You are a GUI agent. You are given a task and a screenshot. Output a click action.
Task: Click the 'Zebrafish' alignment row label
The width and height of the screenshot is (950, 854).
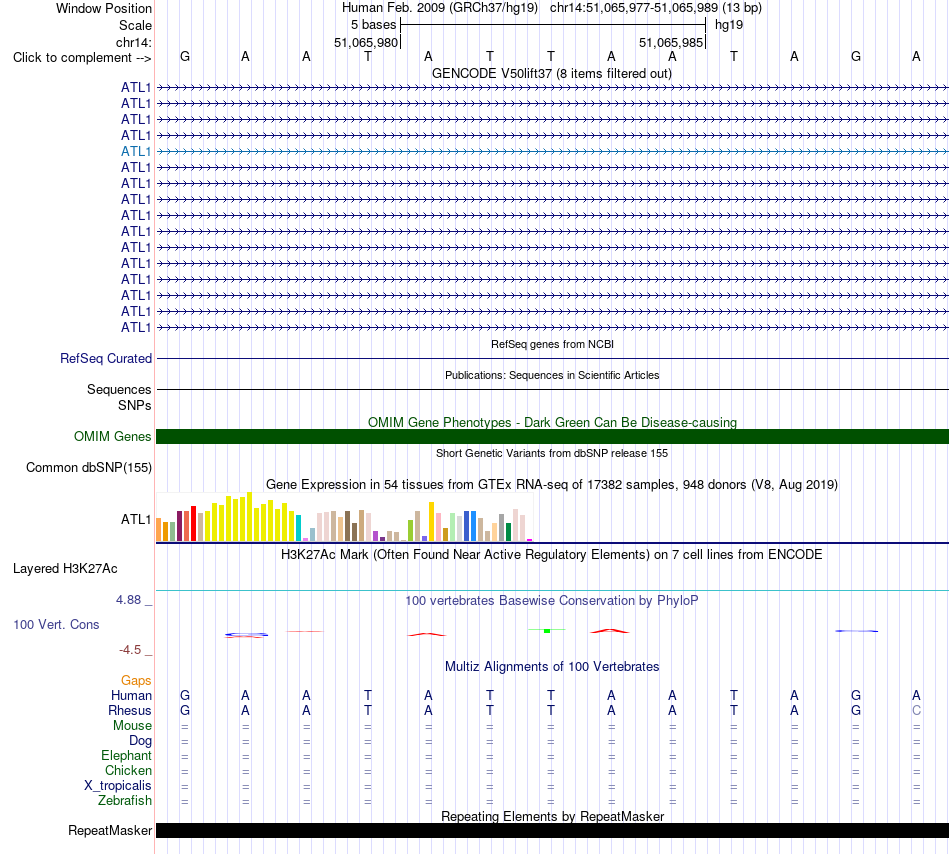[x=125, y=801]
